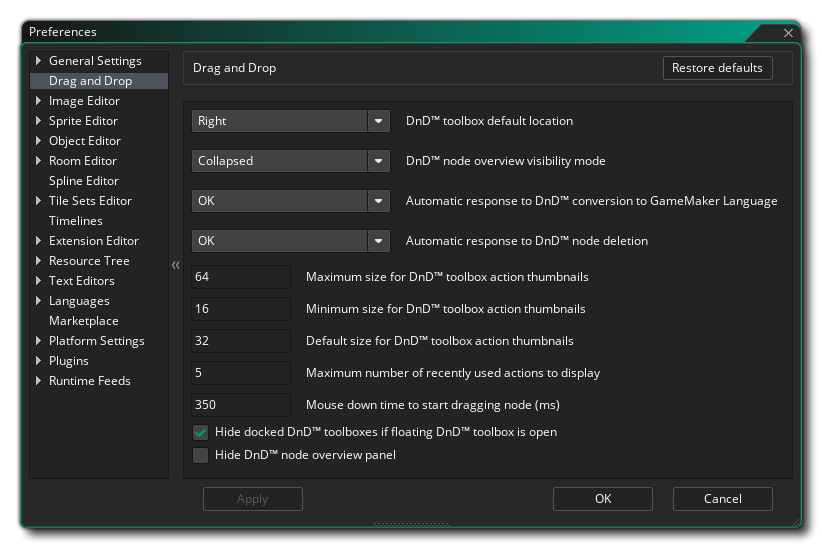
Task: Collapse the sidebar using the double-chevron icon
Action: (x=176, y=265)
